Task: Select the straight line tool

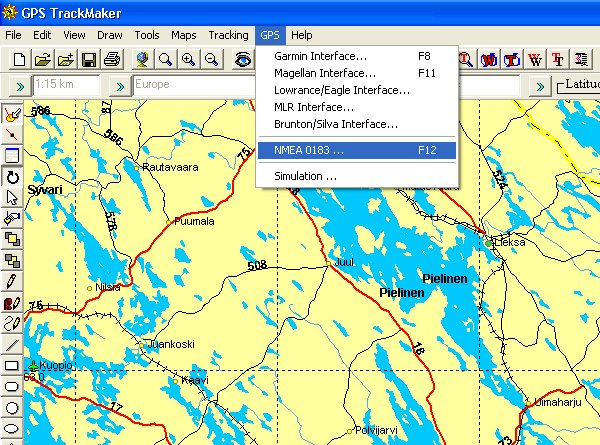Action: [x=12, y=345]
